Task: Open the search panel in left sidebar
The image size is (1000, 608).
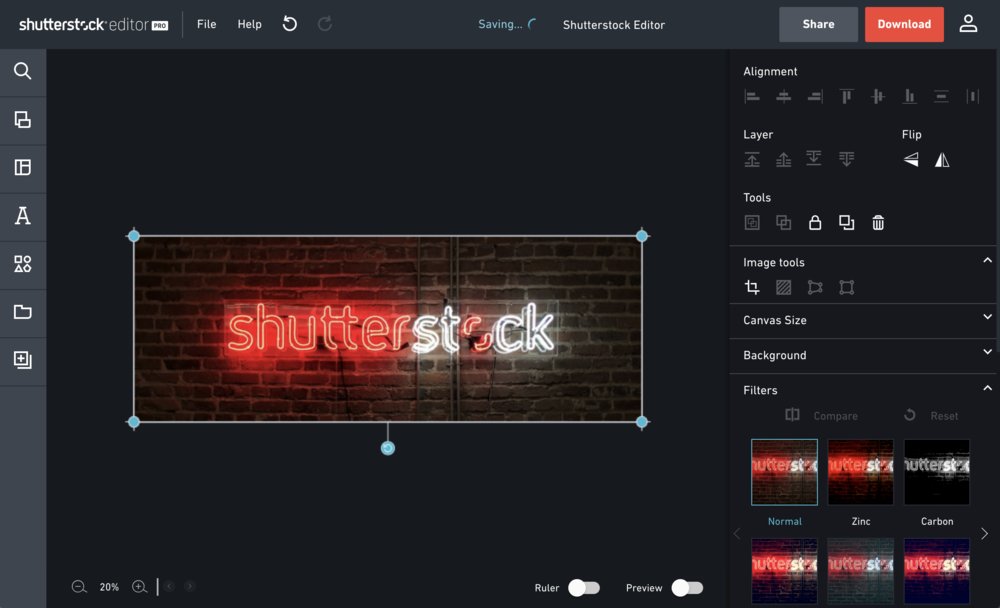Action: click(22, 71)
